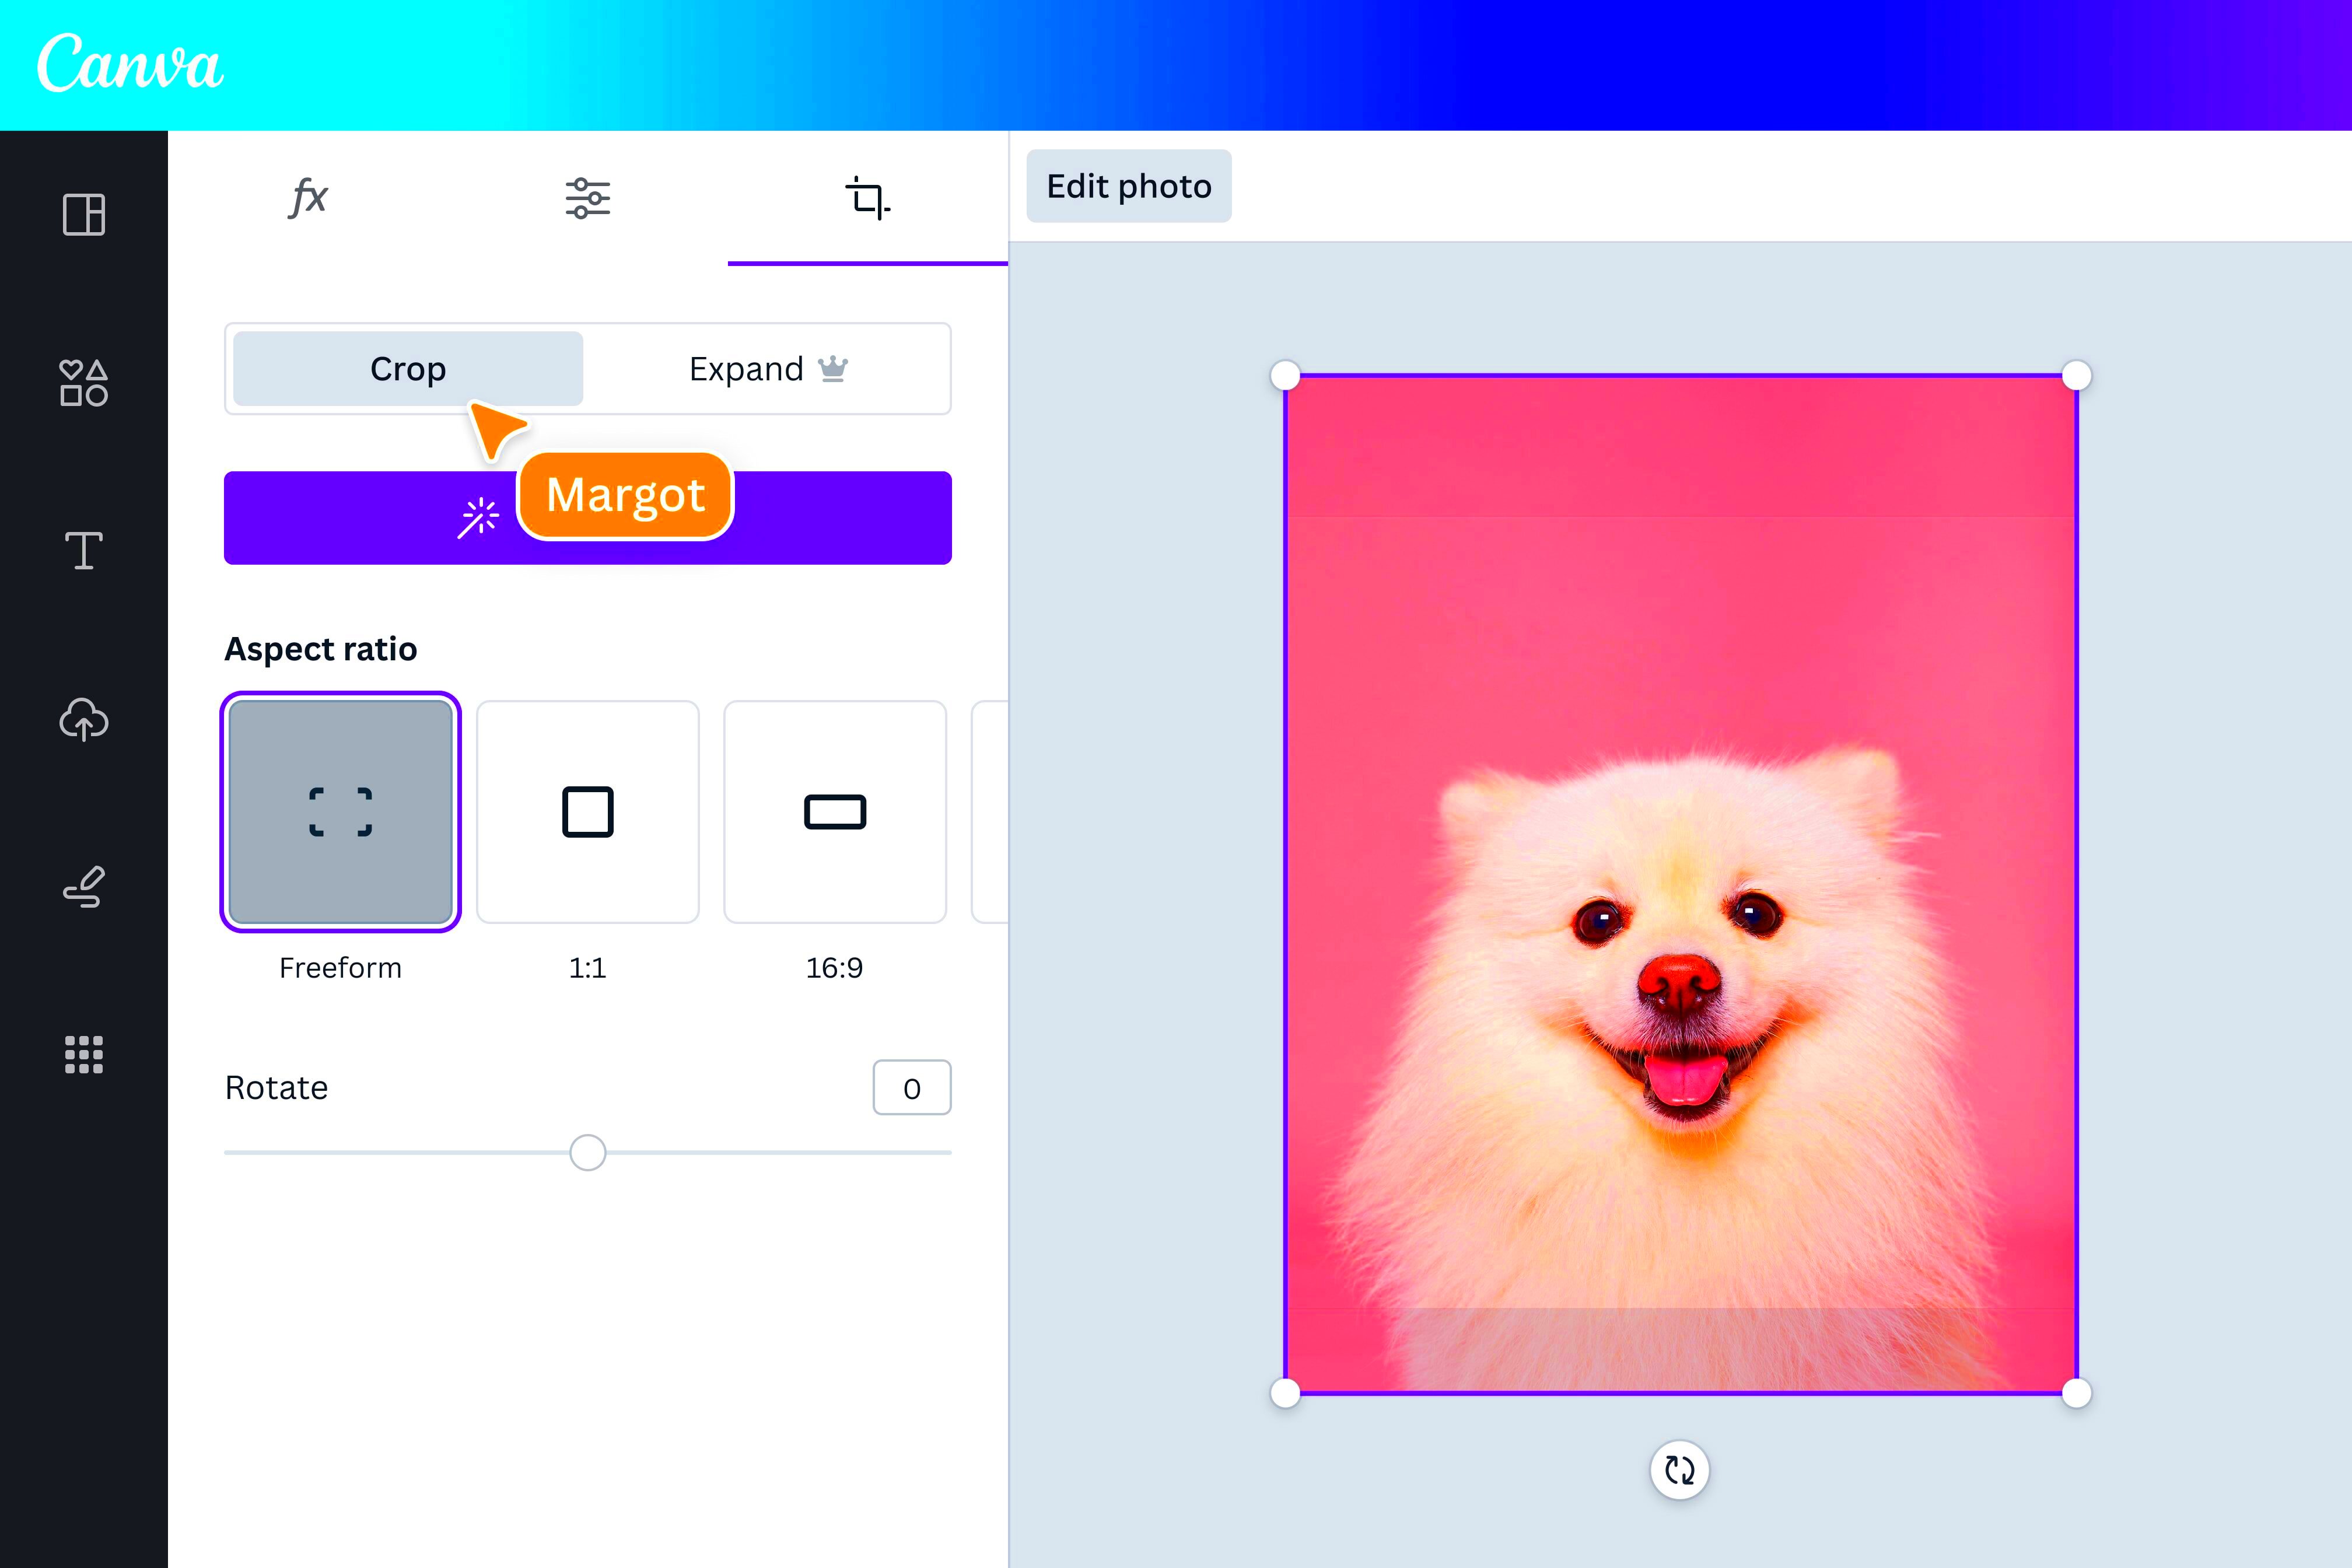Click the Edit photo button
The height and width of the screenshot is (1568, 2352).
tap(1128, 186)
